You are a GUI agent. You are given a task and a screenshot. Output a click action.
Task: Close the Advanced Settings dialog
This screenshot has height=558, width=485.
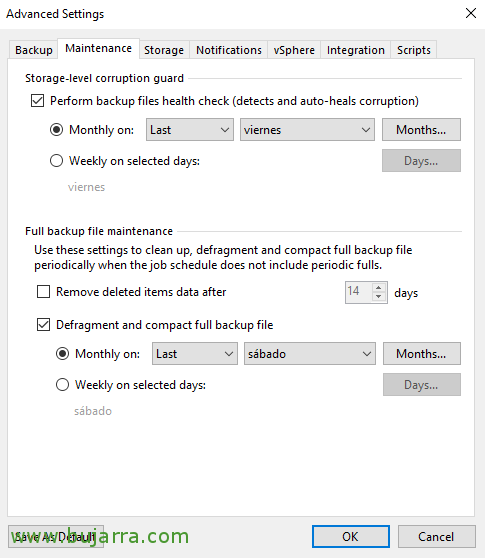tap(470, 14)
